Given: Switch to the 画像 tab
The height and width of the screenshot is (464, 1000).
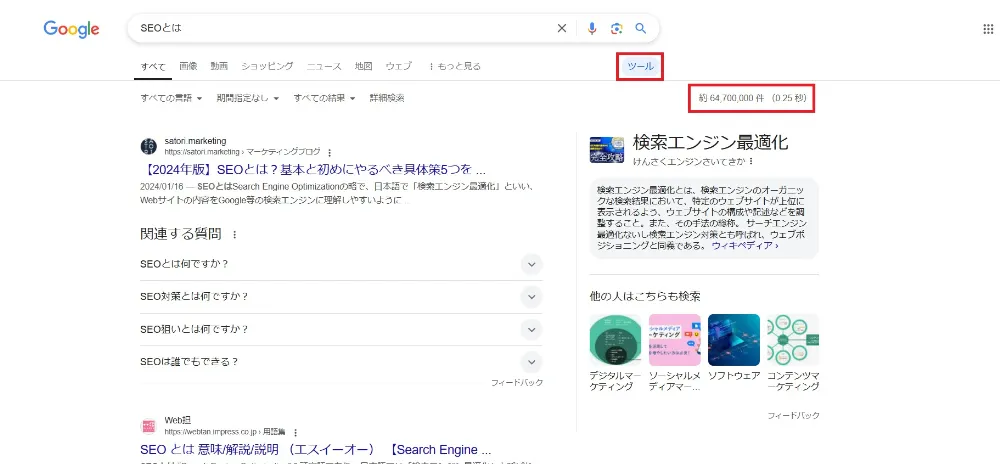Looking at the screenshot, I should 188,66.
